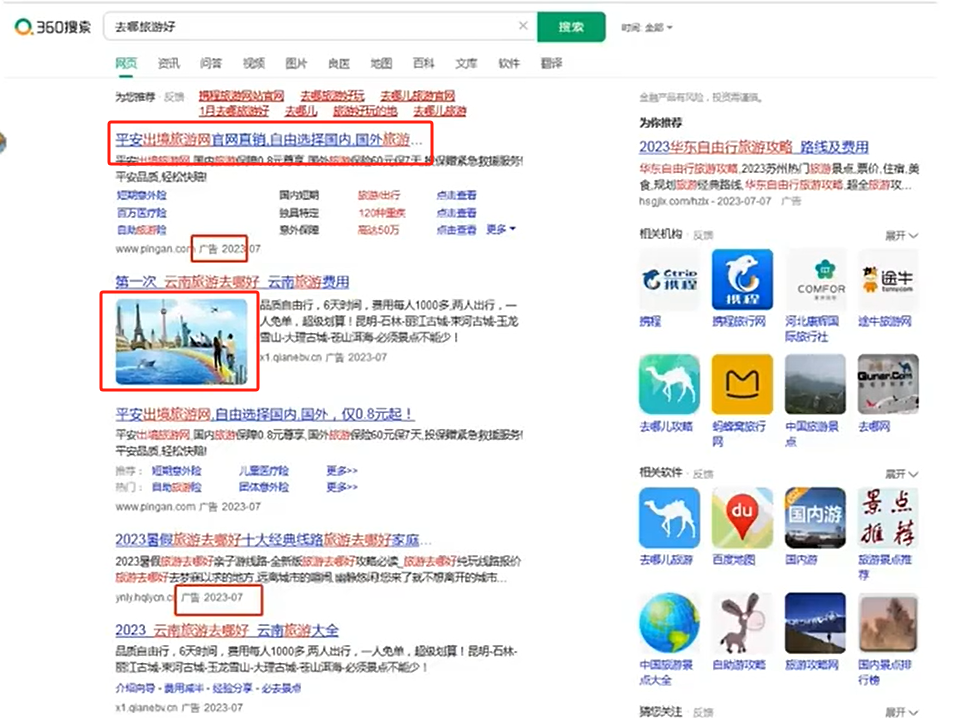
Task: Switch to the 资讯 tab
Action: [168, 63]
